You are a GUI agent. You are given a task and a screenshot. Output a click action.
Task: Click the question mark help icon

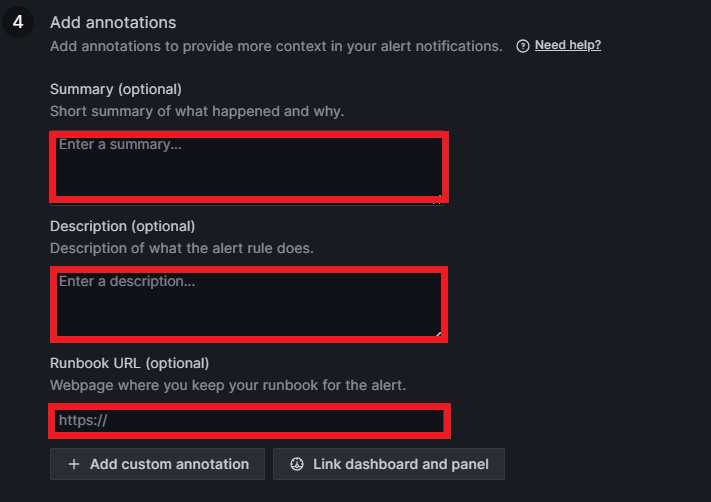523,46
